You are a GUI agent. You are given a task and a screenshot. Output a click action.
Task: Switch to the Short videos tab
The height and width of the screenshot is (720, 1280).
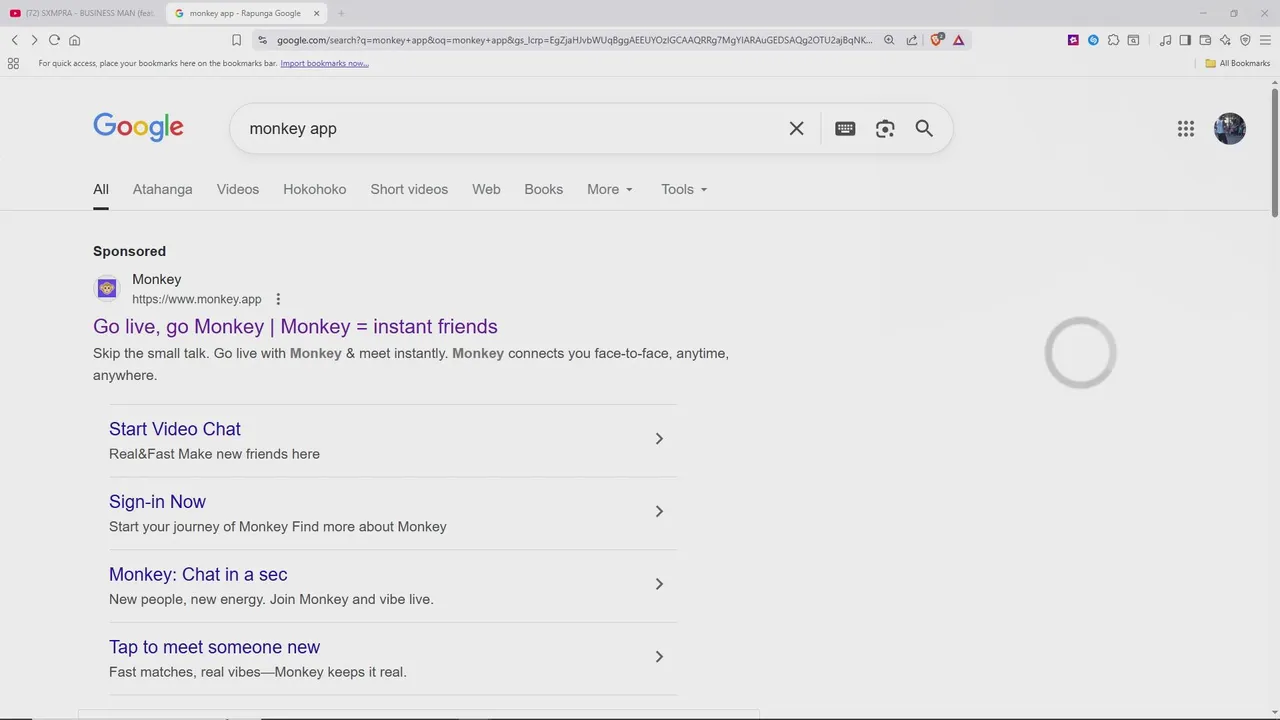409,189
